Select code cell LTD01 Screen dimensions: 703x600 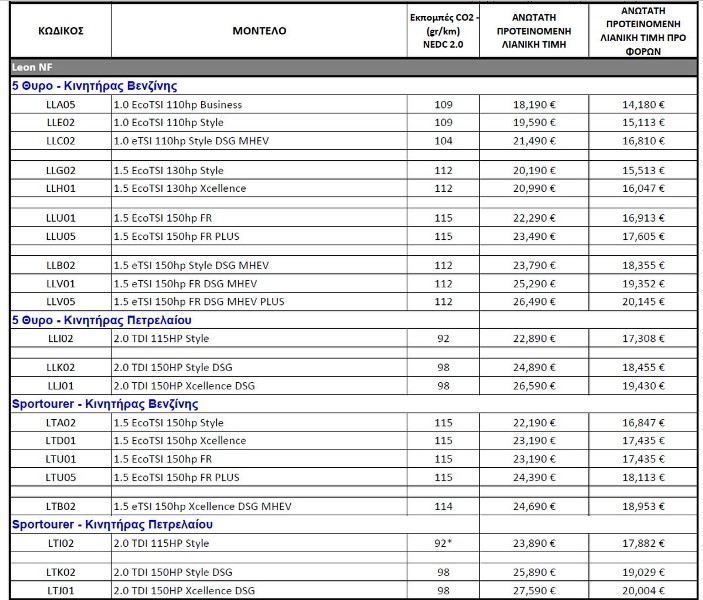pos(61,441)
